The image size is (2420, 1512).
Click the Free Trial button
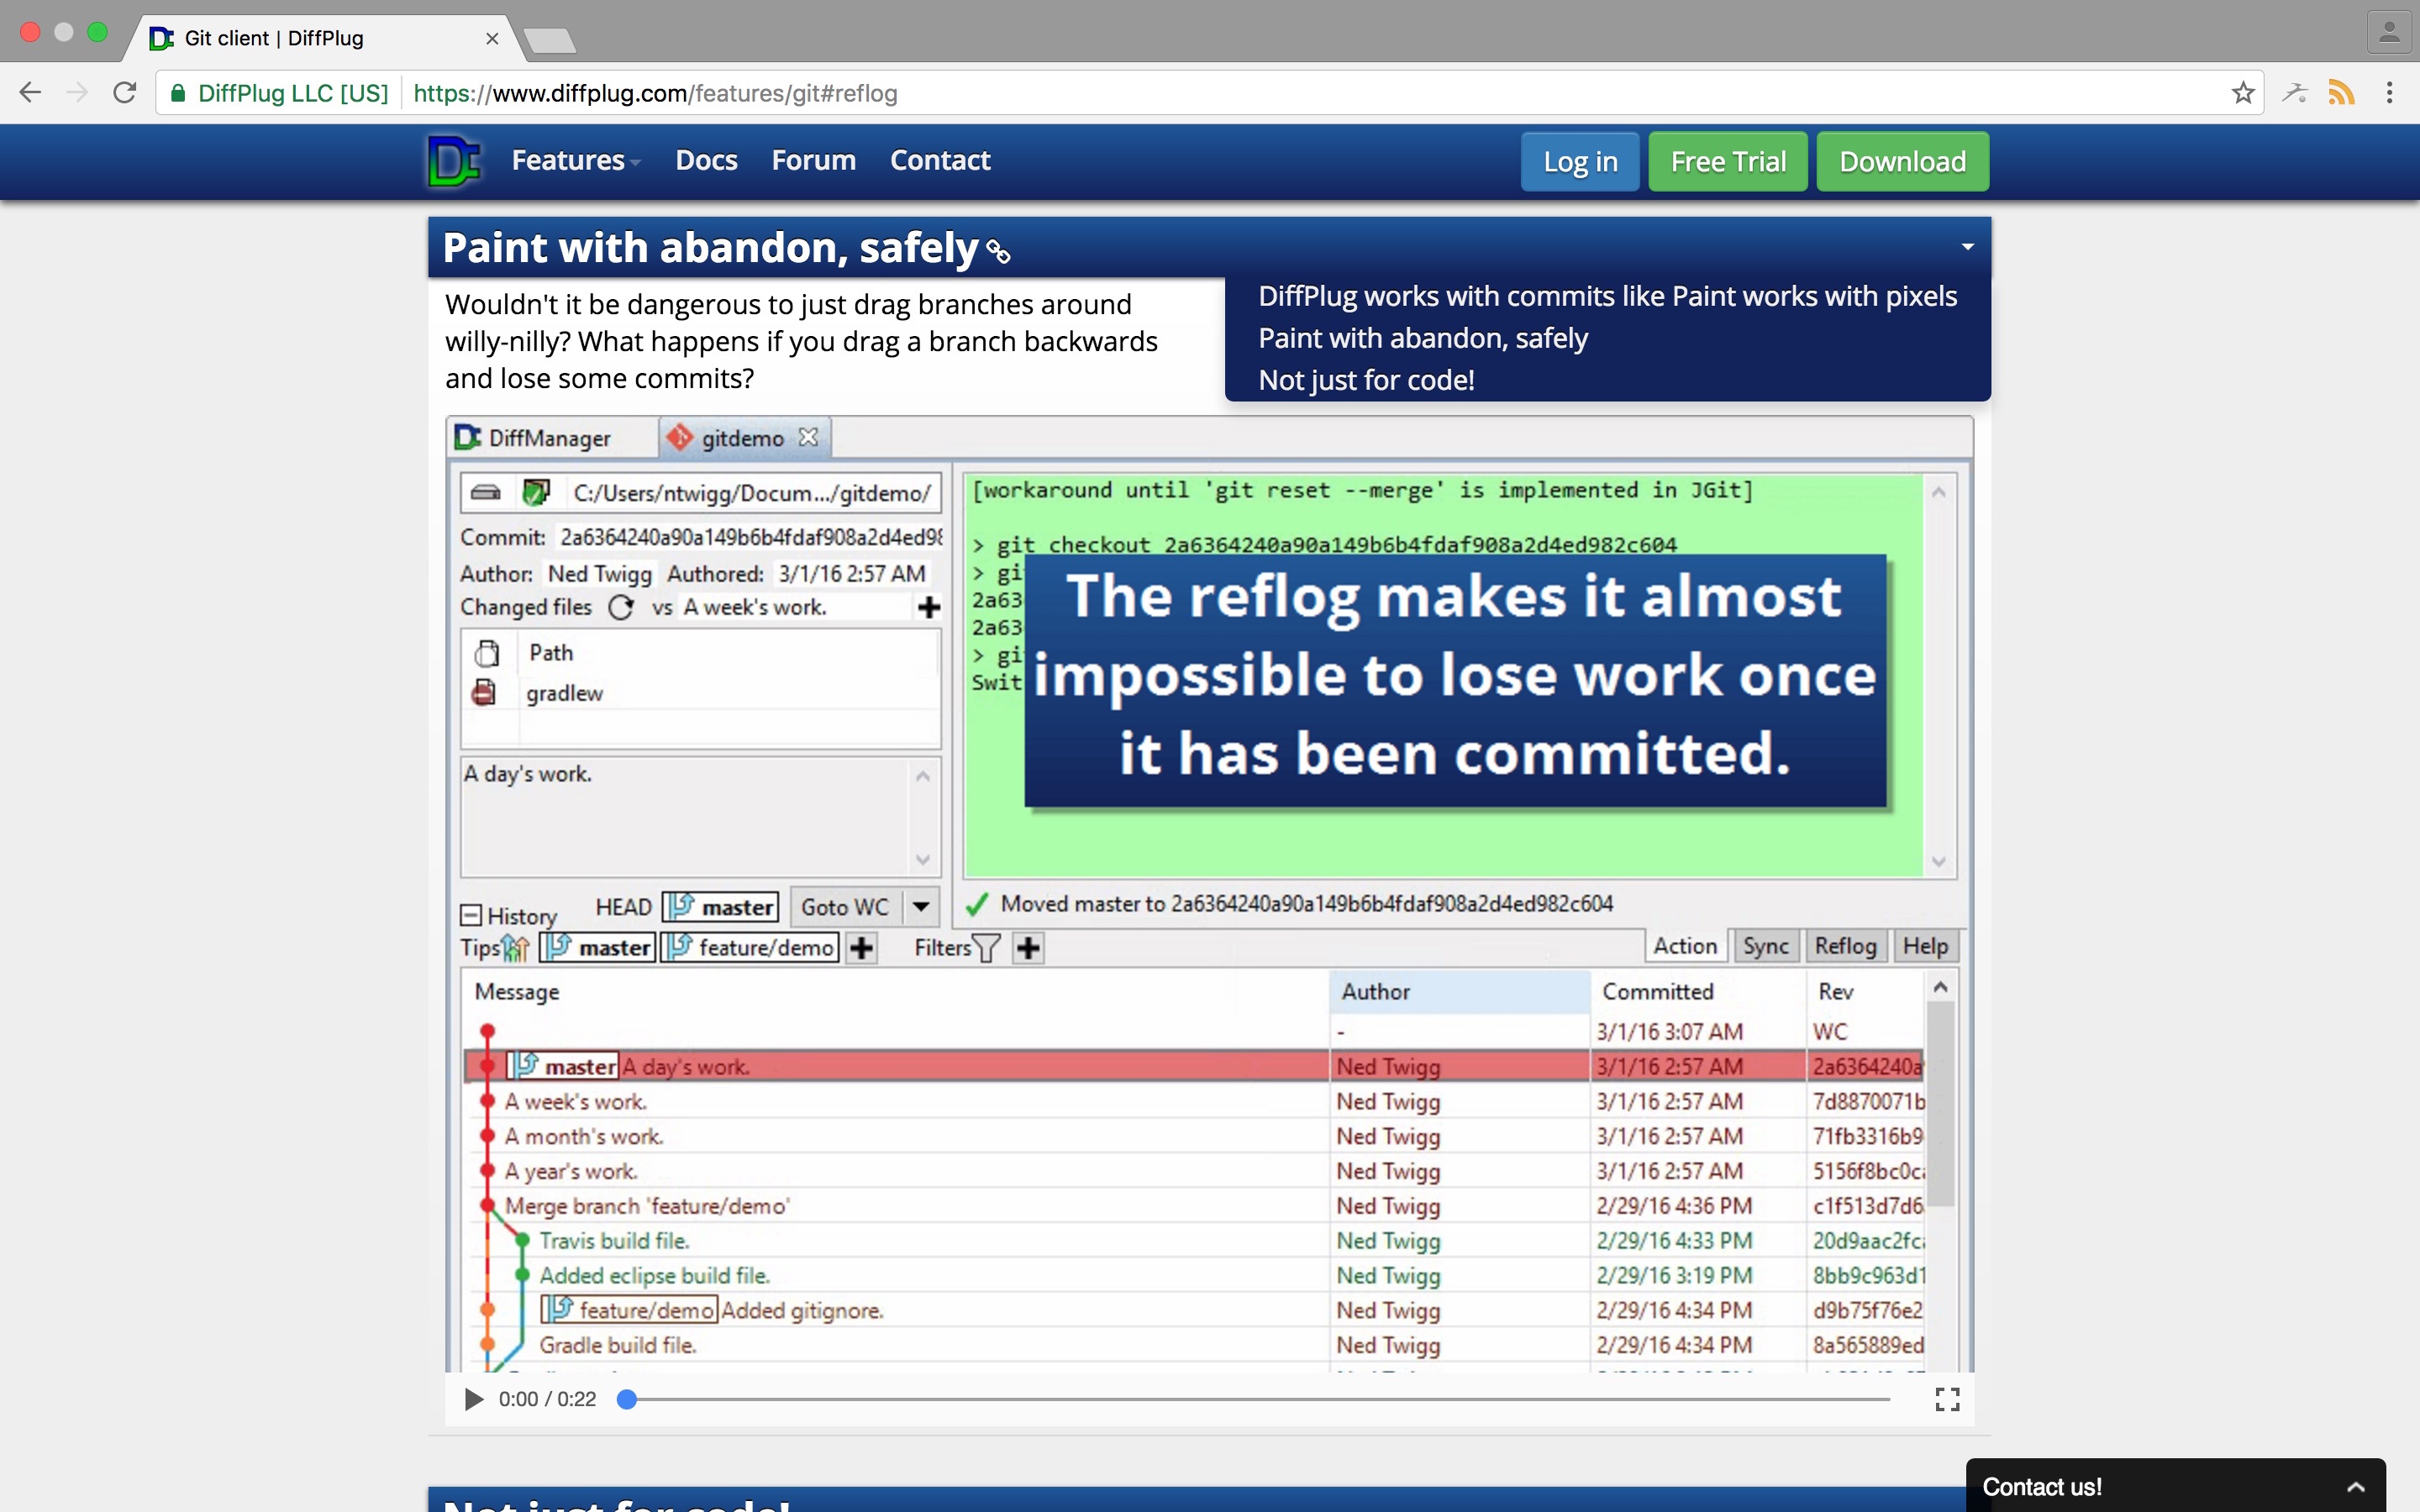coord(1728,161)
